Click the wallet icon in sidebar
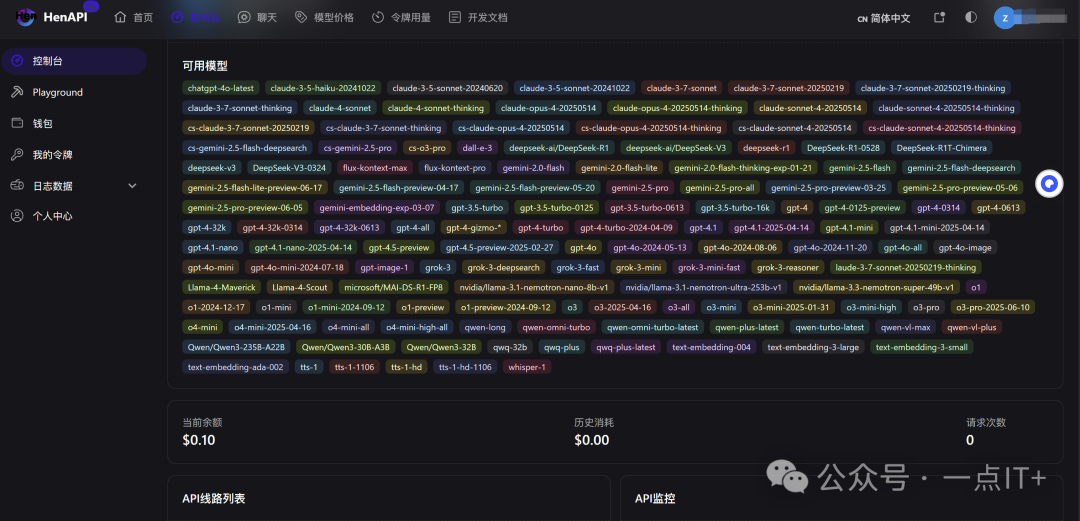 [18, 123]
